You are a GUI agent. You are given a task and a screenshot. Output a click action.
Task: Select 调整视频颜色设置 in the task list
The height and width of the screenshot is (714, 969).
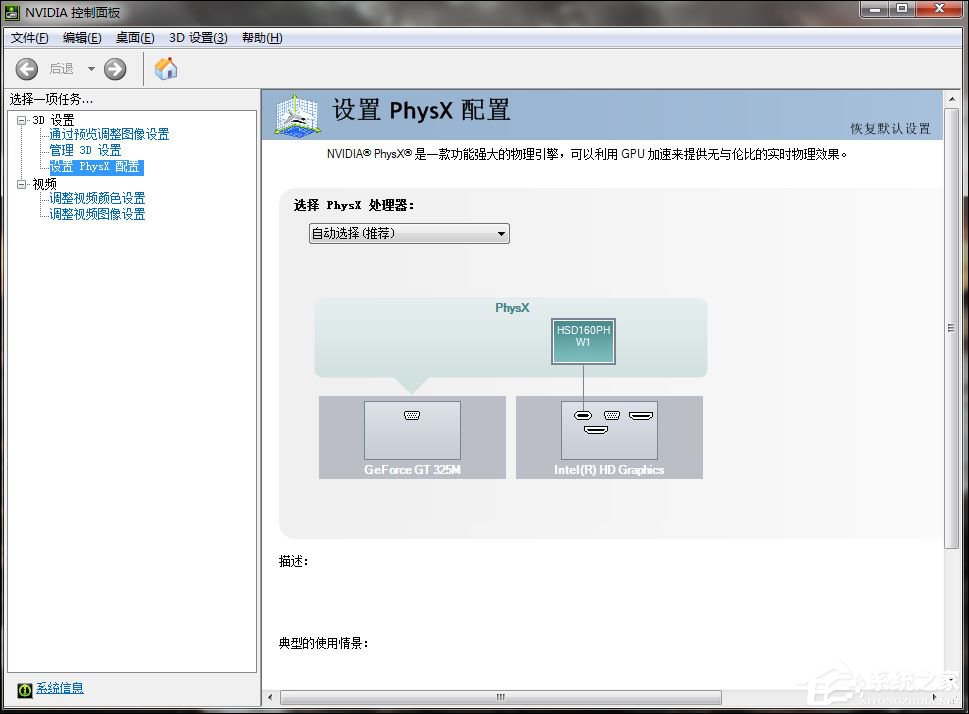coord(97,198)
